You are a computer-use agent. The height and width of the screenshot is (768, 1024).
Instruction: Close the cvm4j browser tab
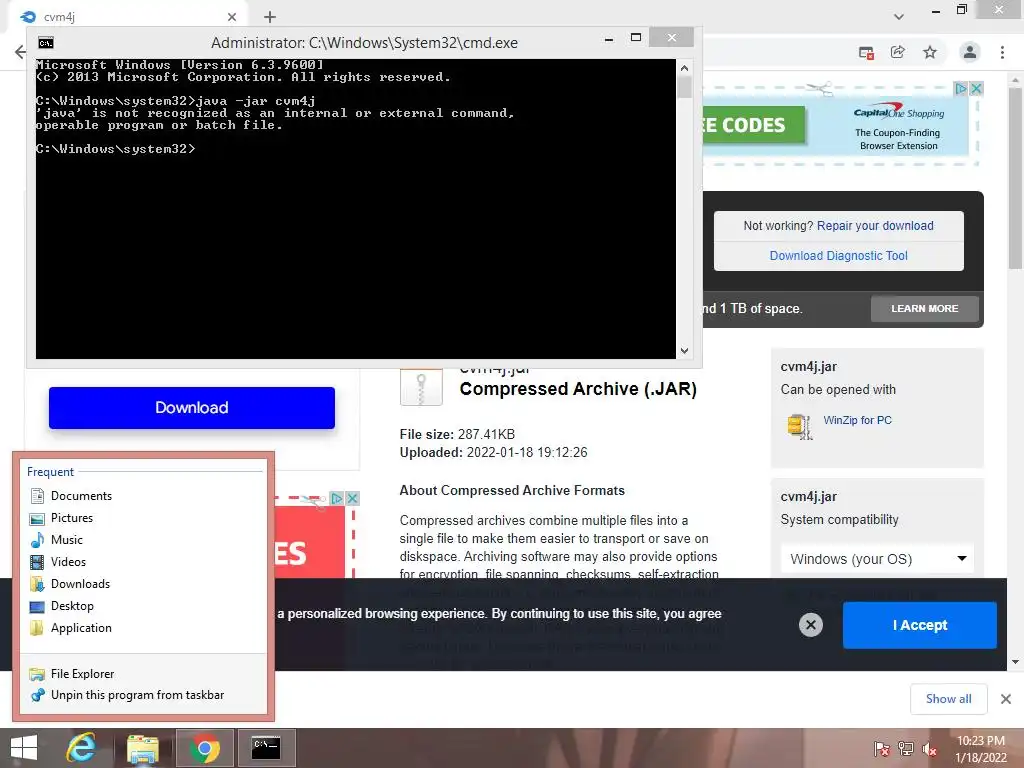point(232,17)
